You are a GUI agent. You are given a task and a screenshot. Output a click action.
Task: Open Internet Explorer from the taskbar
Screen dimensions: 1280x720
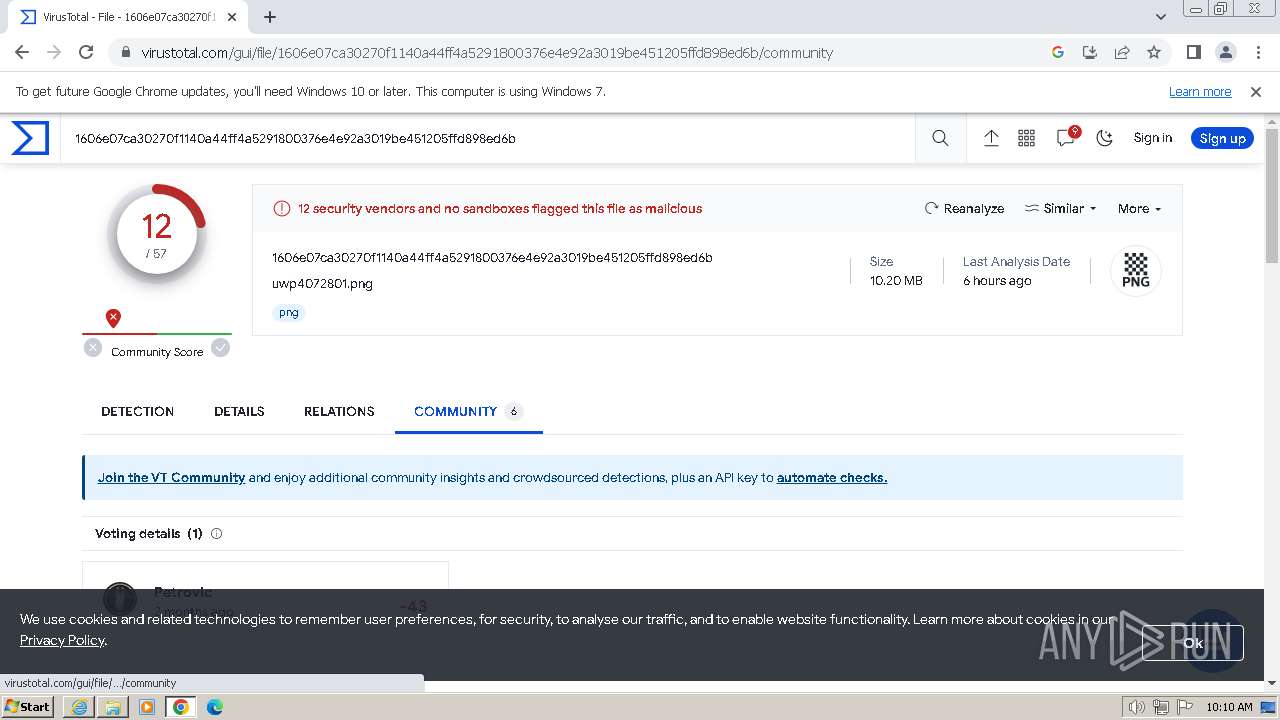79,707
